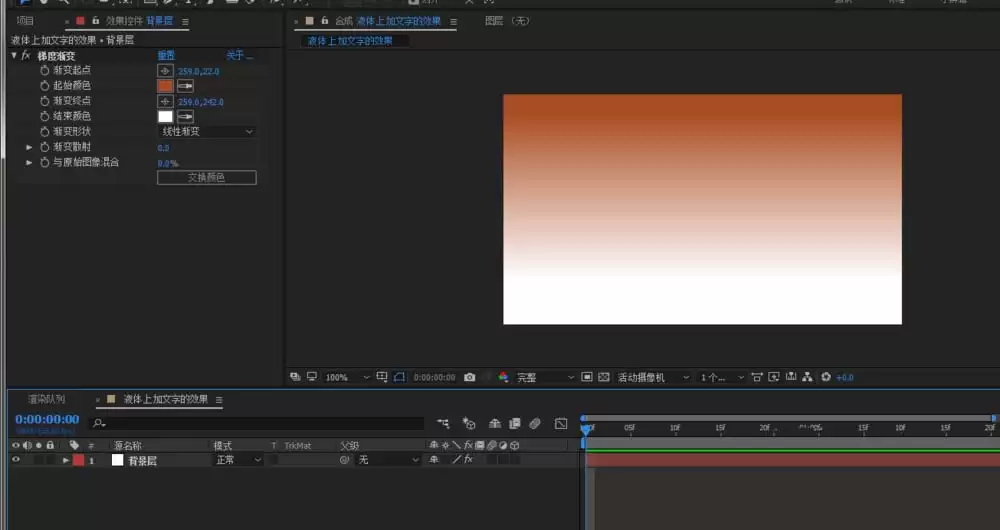Screen dimensions: 1000x530
Task: Enable motion blur icon in the timeline header
Action: click(535, 423)
